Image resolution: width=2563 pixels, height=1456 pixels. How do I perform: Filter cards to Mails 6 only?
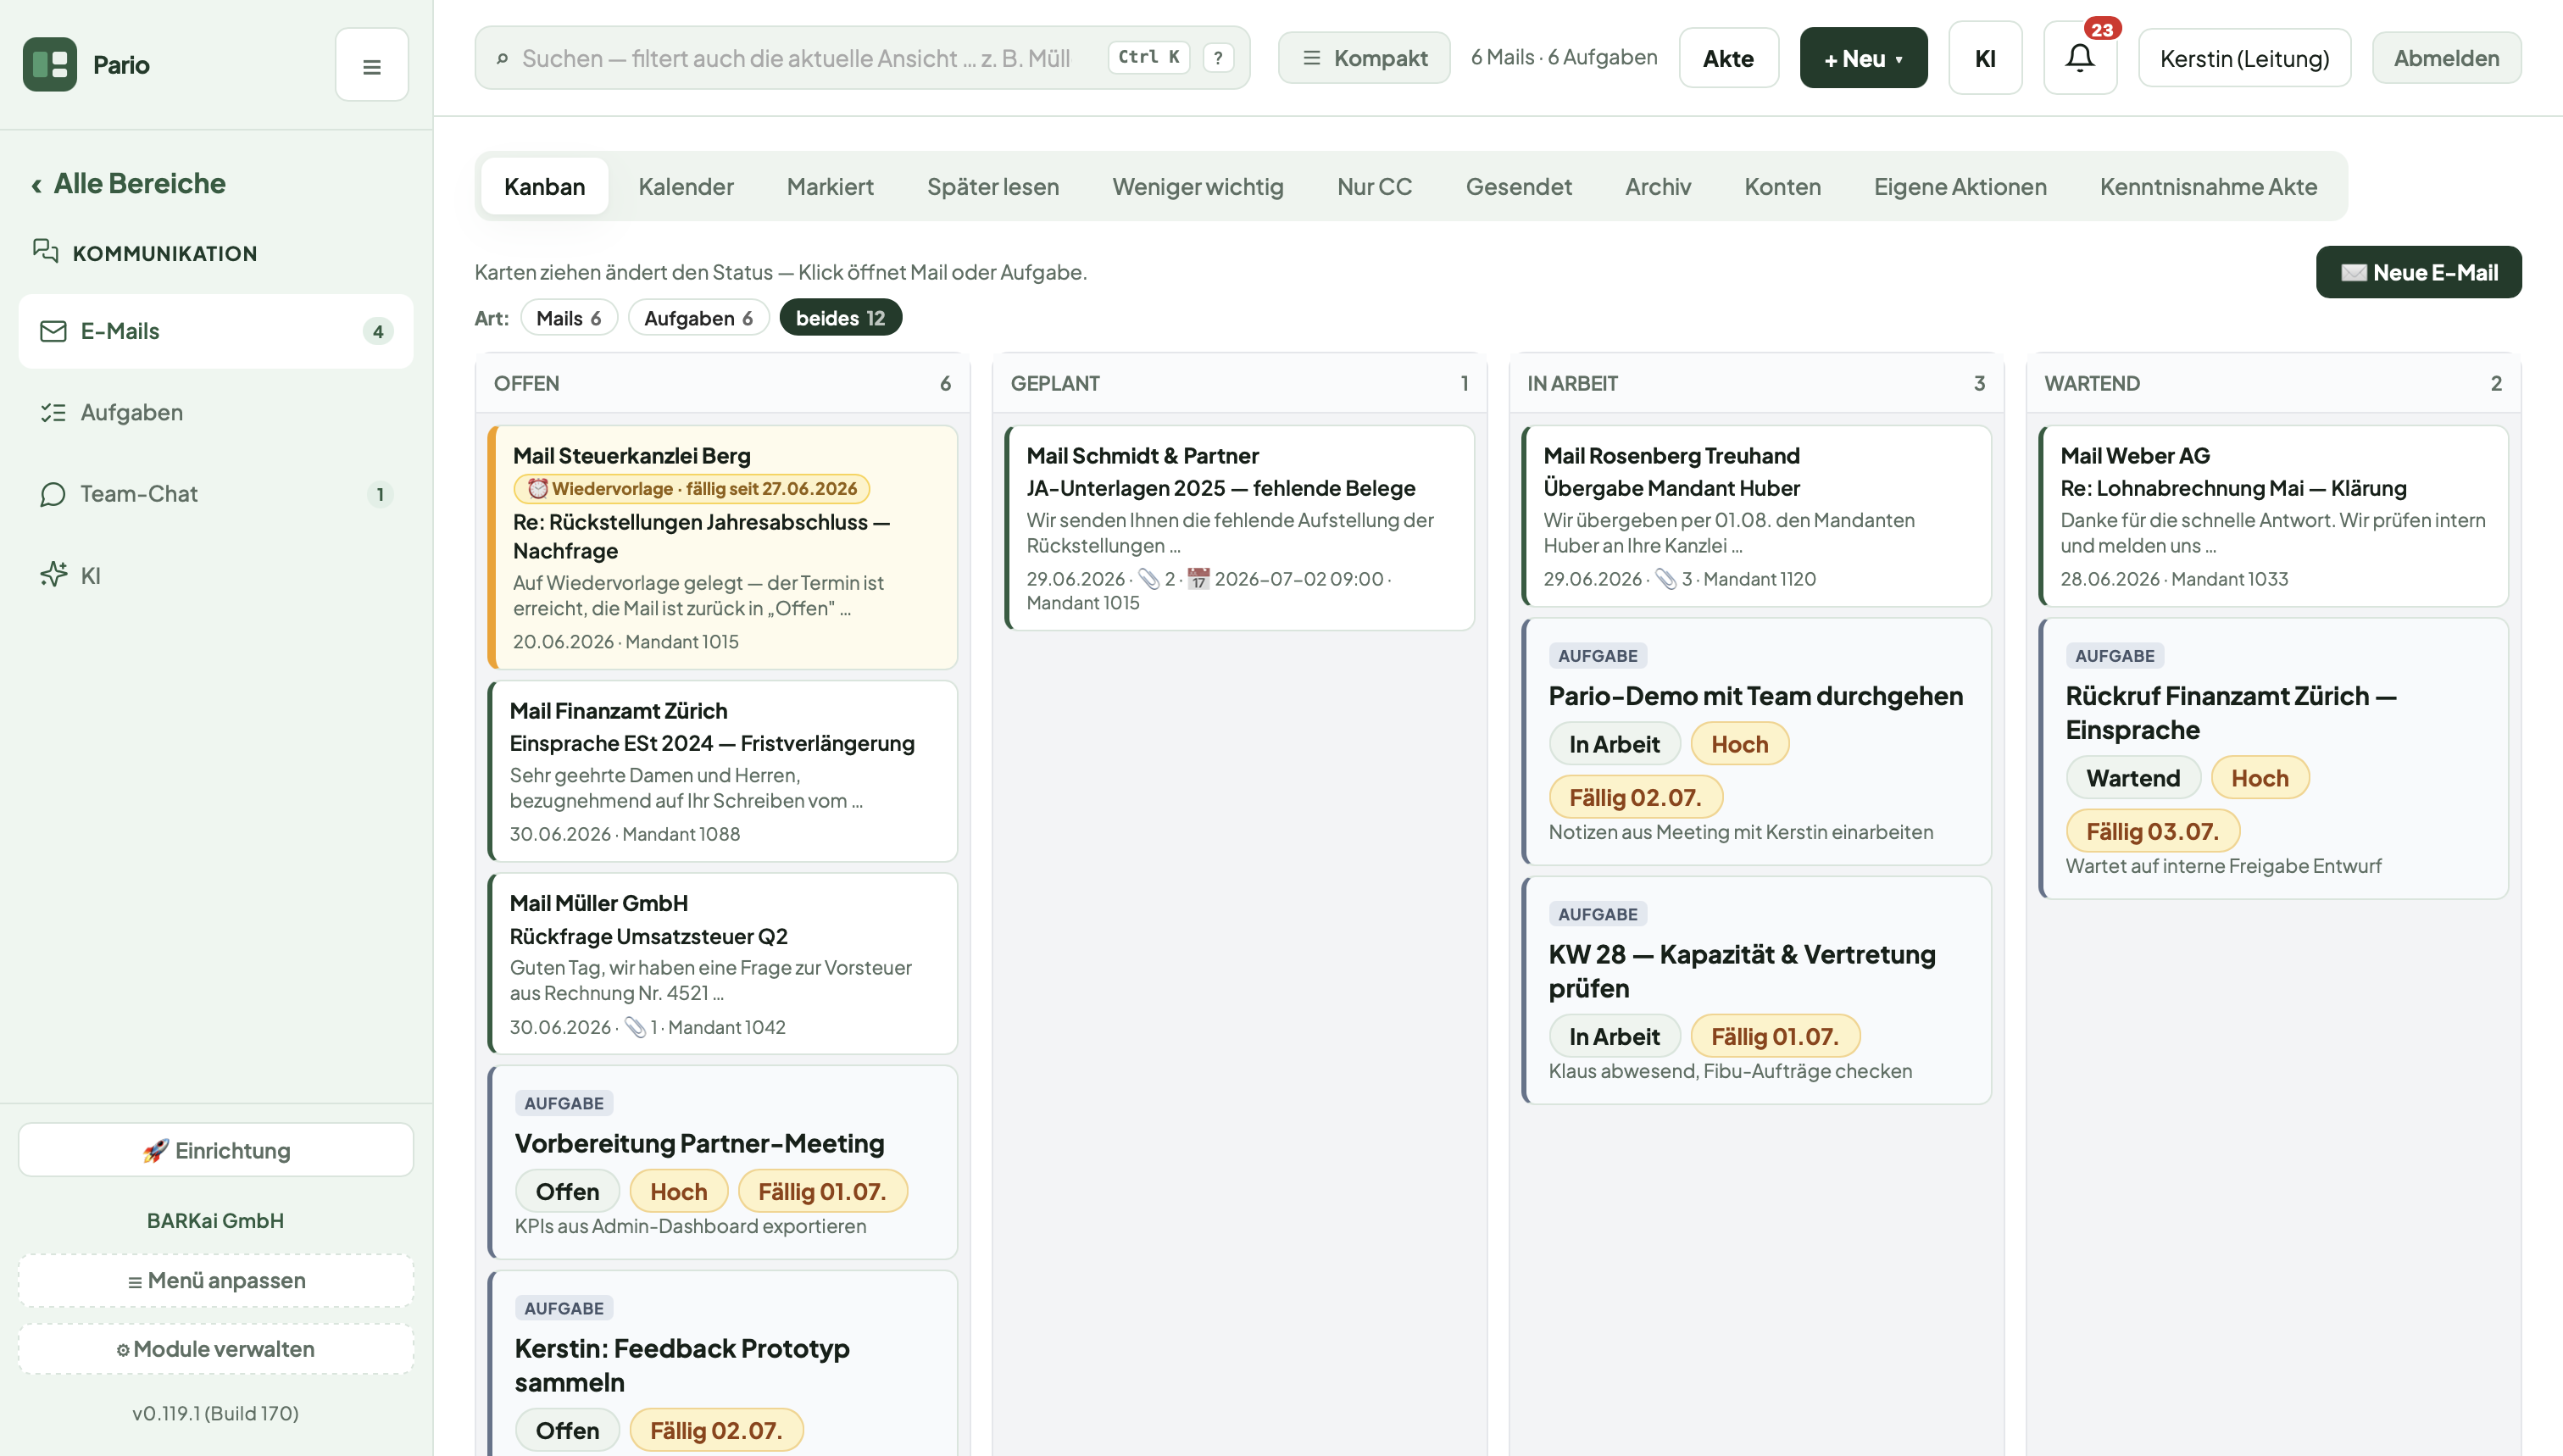(x=569, y=318)
